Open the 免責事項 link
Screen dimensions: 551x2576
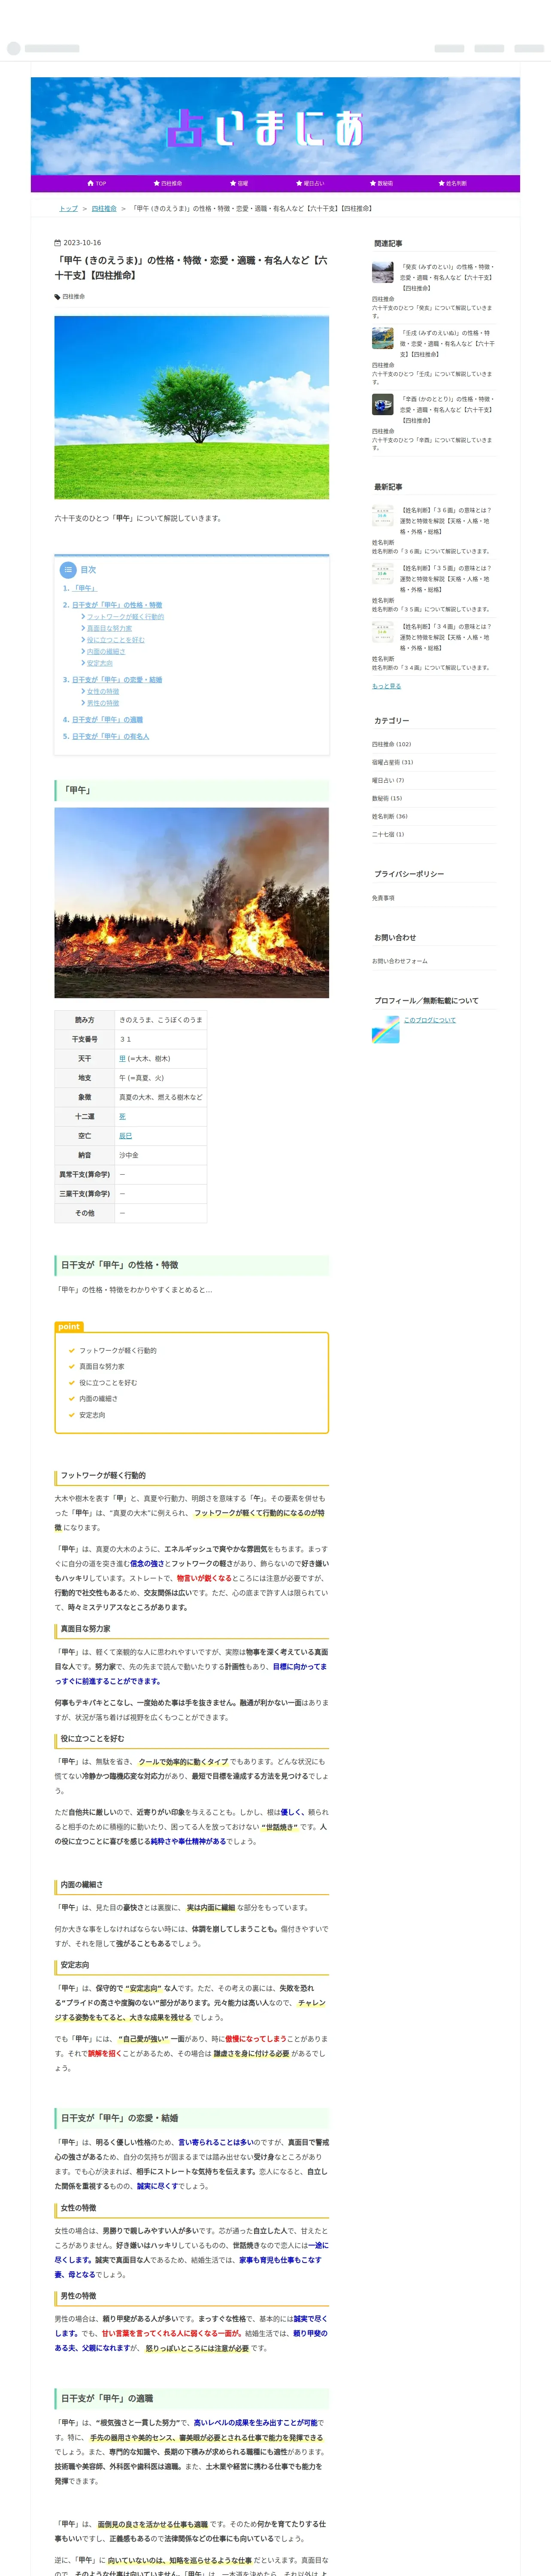(383, 898)
